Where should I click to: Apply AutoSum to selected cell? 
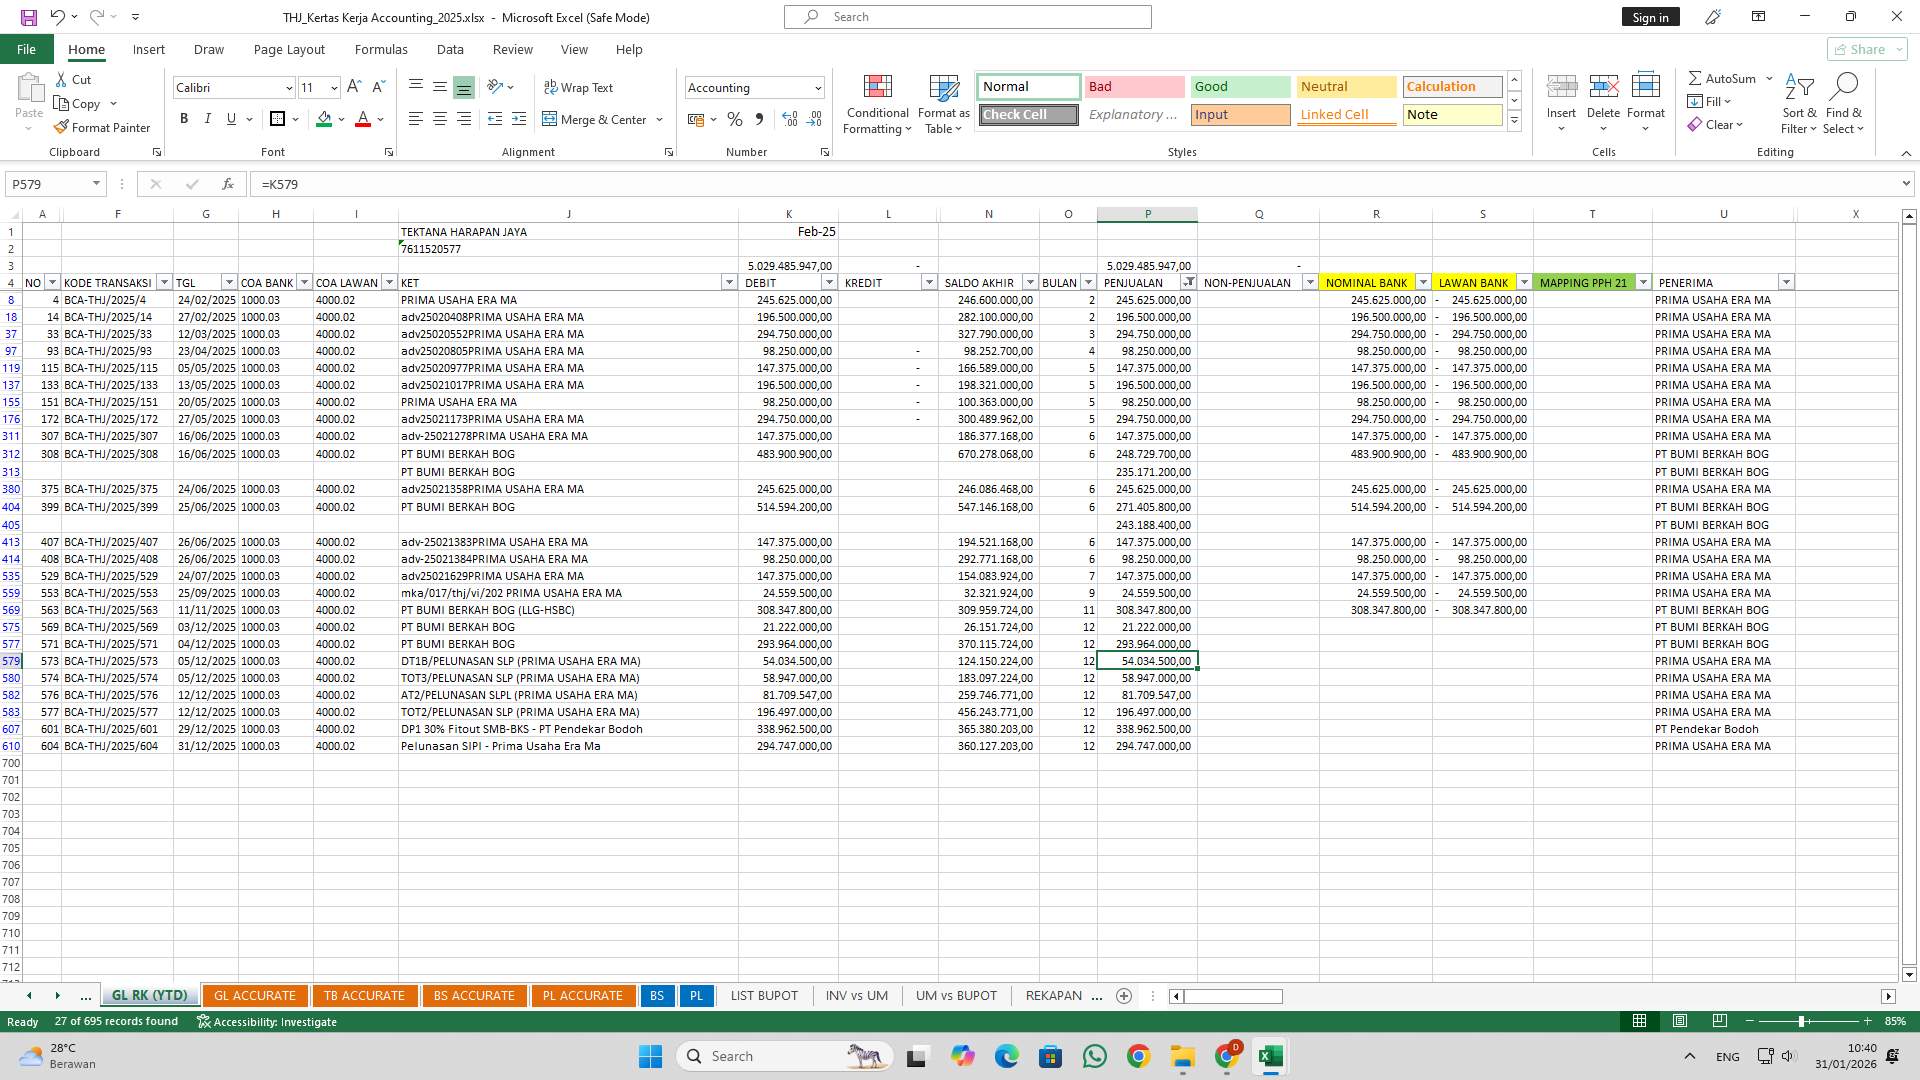pos(1722,77)
